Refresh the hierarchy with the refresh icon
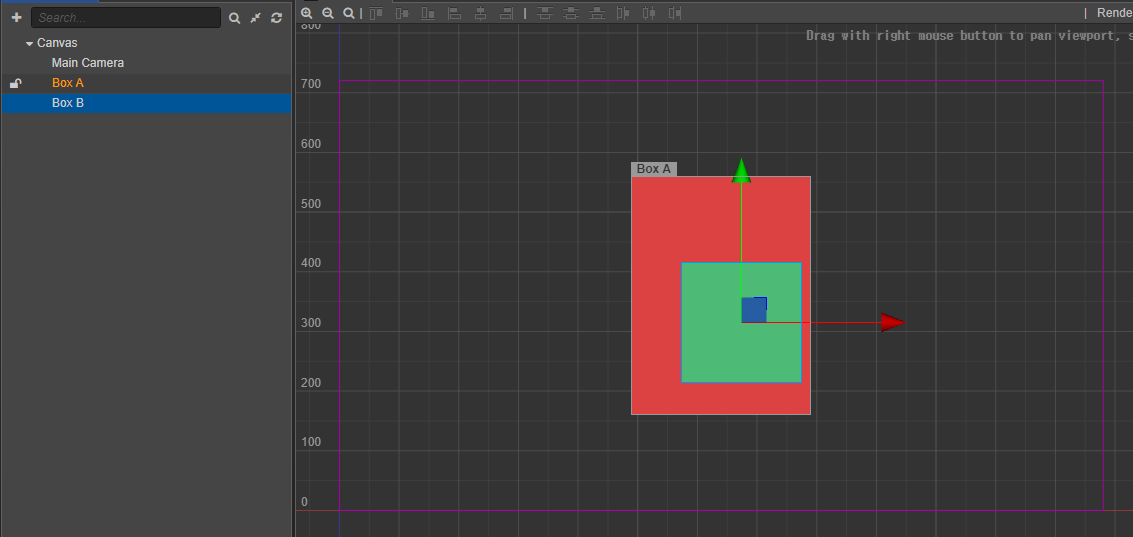This screenshot has width=1133, height=537. (x=276, y=18)
